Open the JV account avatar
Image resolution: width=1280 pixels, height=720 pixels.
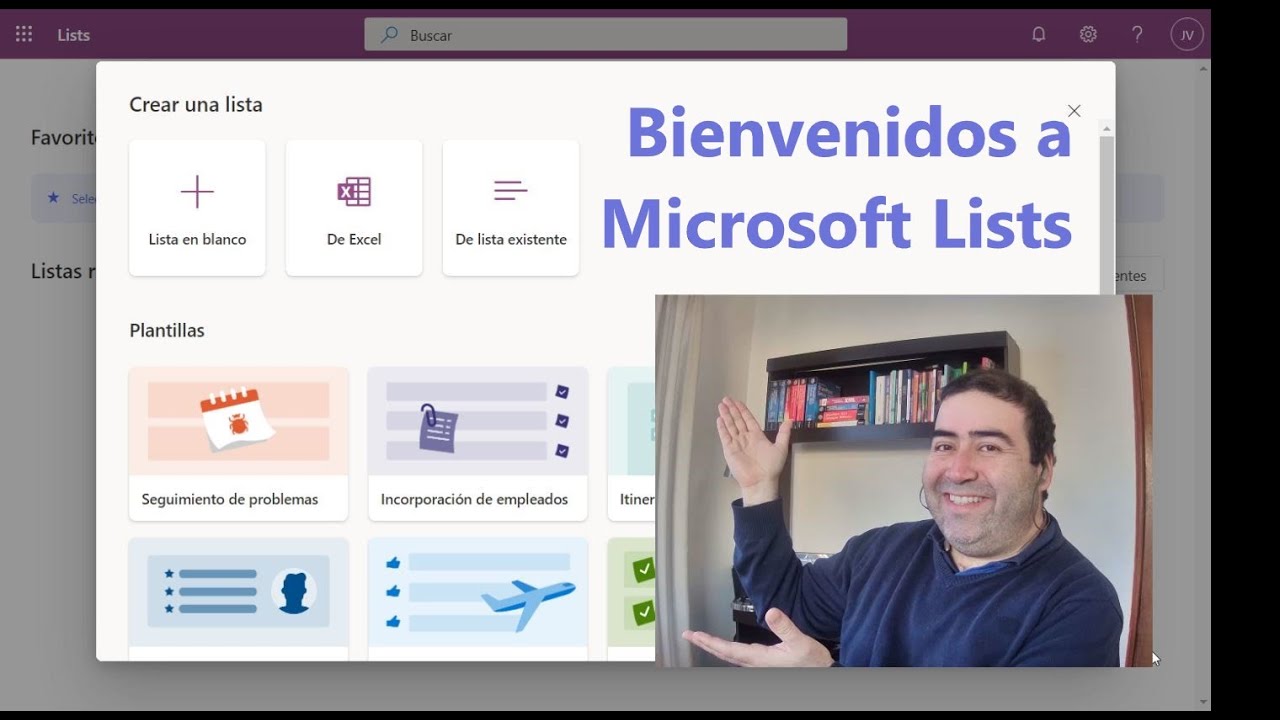[x=1187, y=34]
